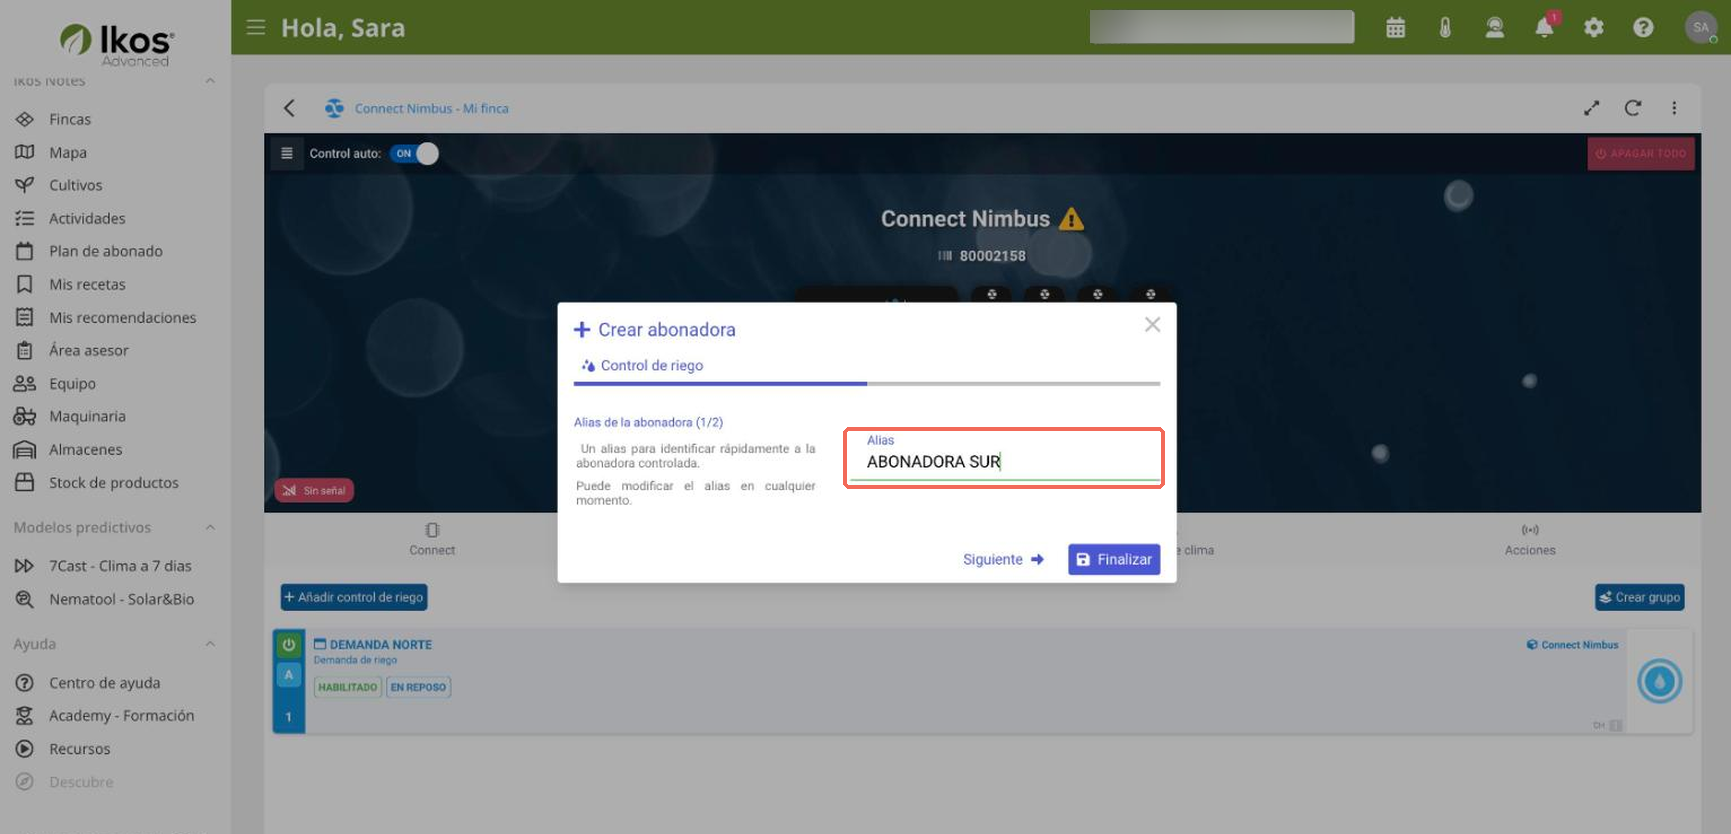Click the blurred search field in header
Viewport: 1731px width, 834px height.
click(1222, 27)
